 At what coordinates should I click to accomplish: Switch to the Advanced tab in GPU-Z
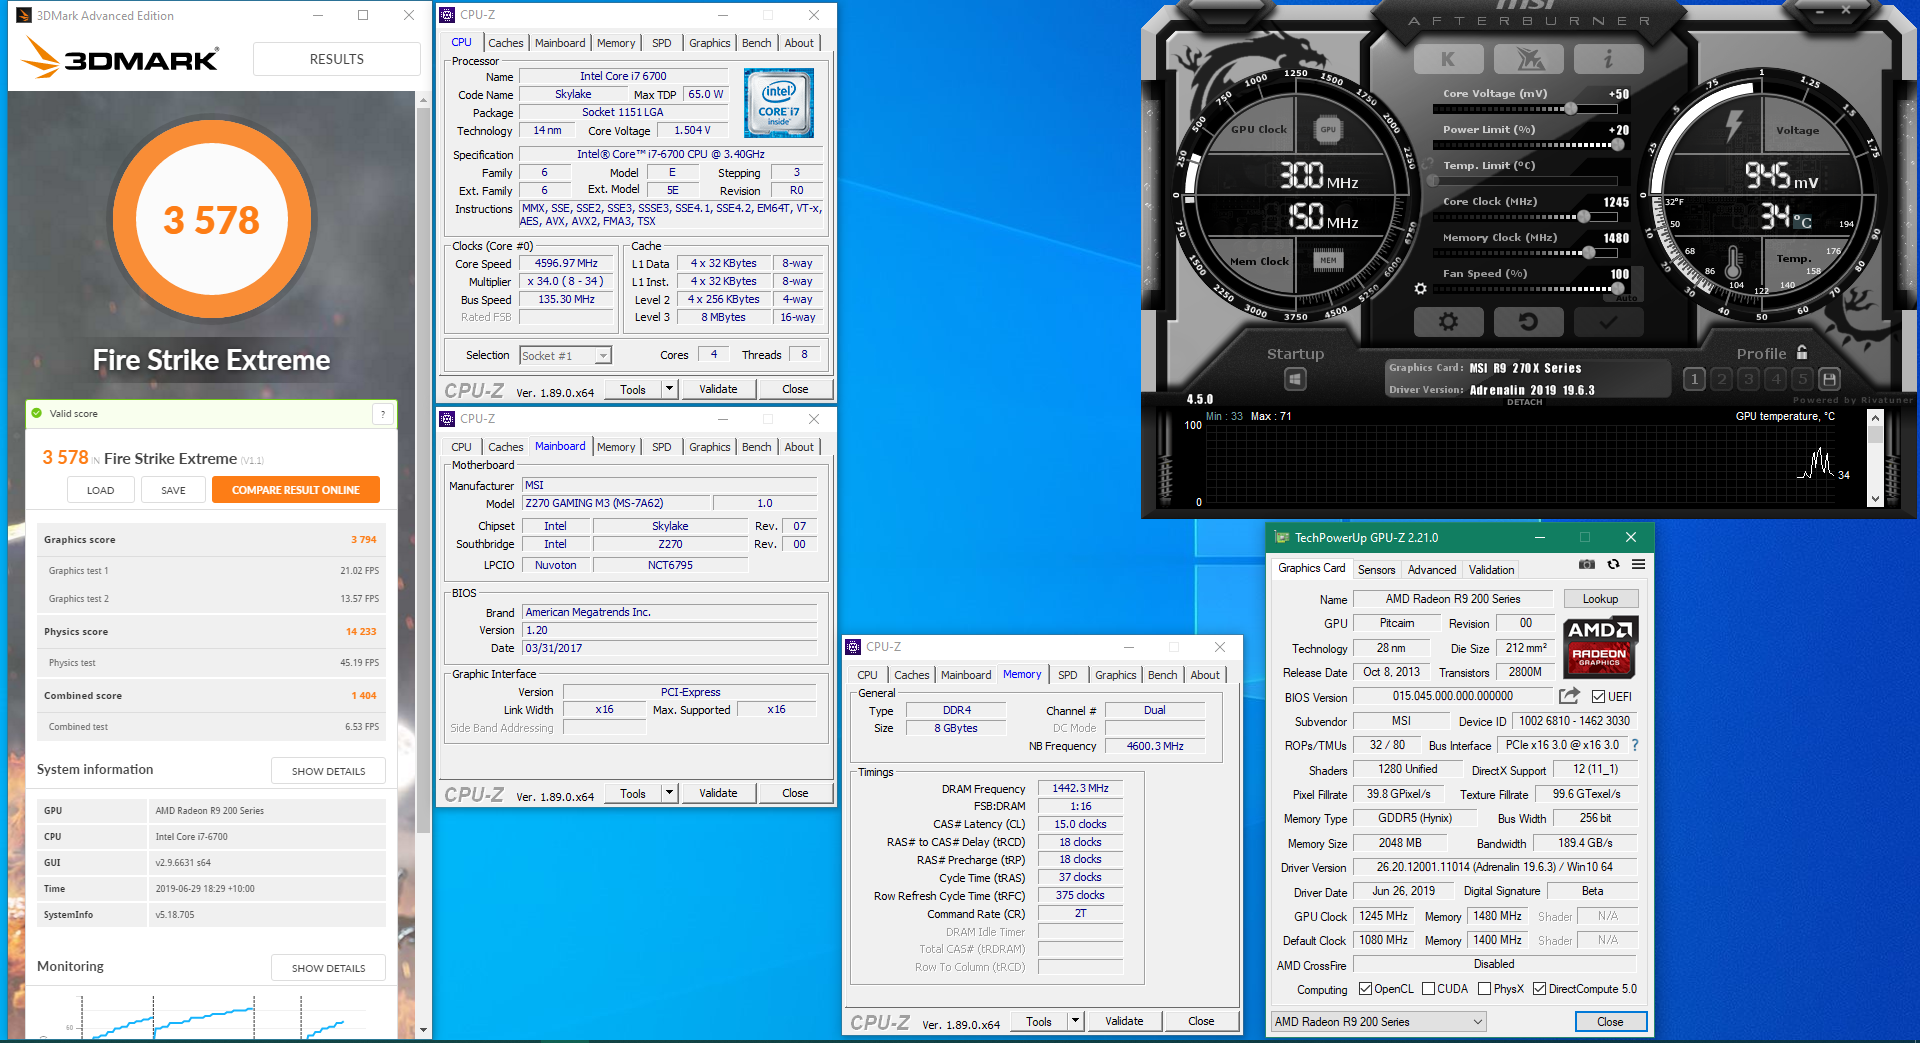(x=1432, y=570)
